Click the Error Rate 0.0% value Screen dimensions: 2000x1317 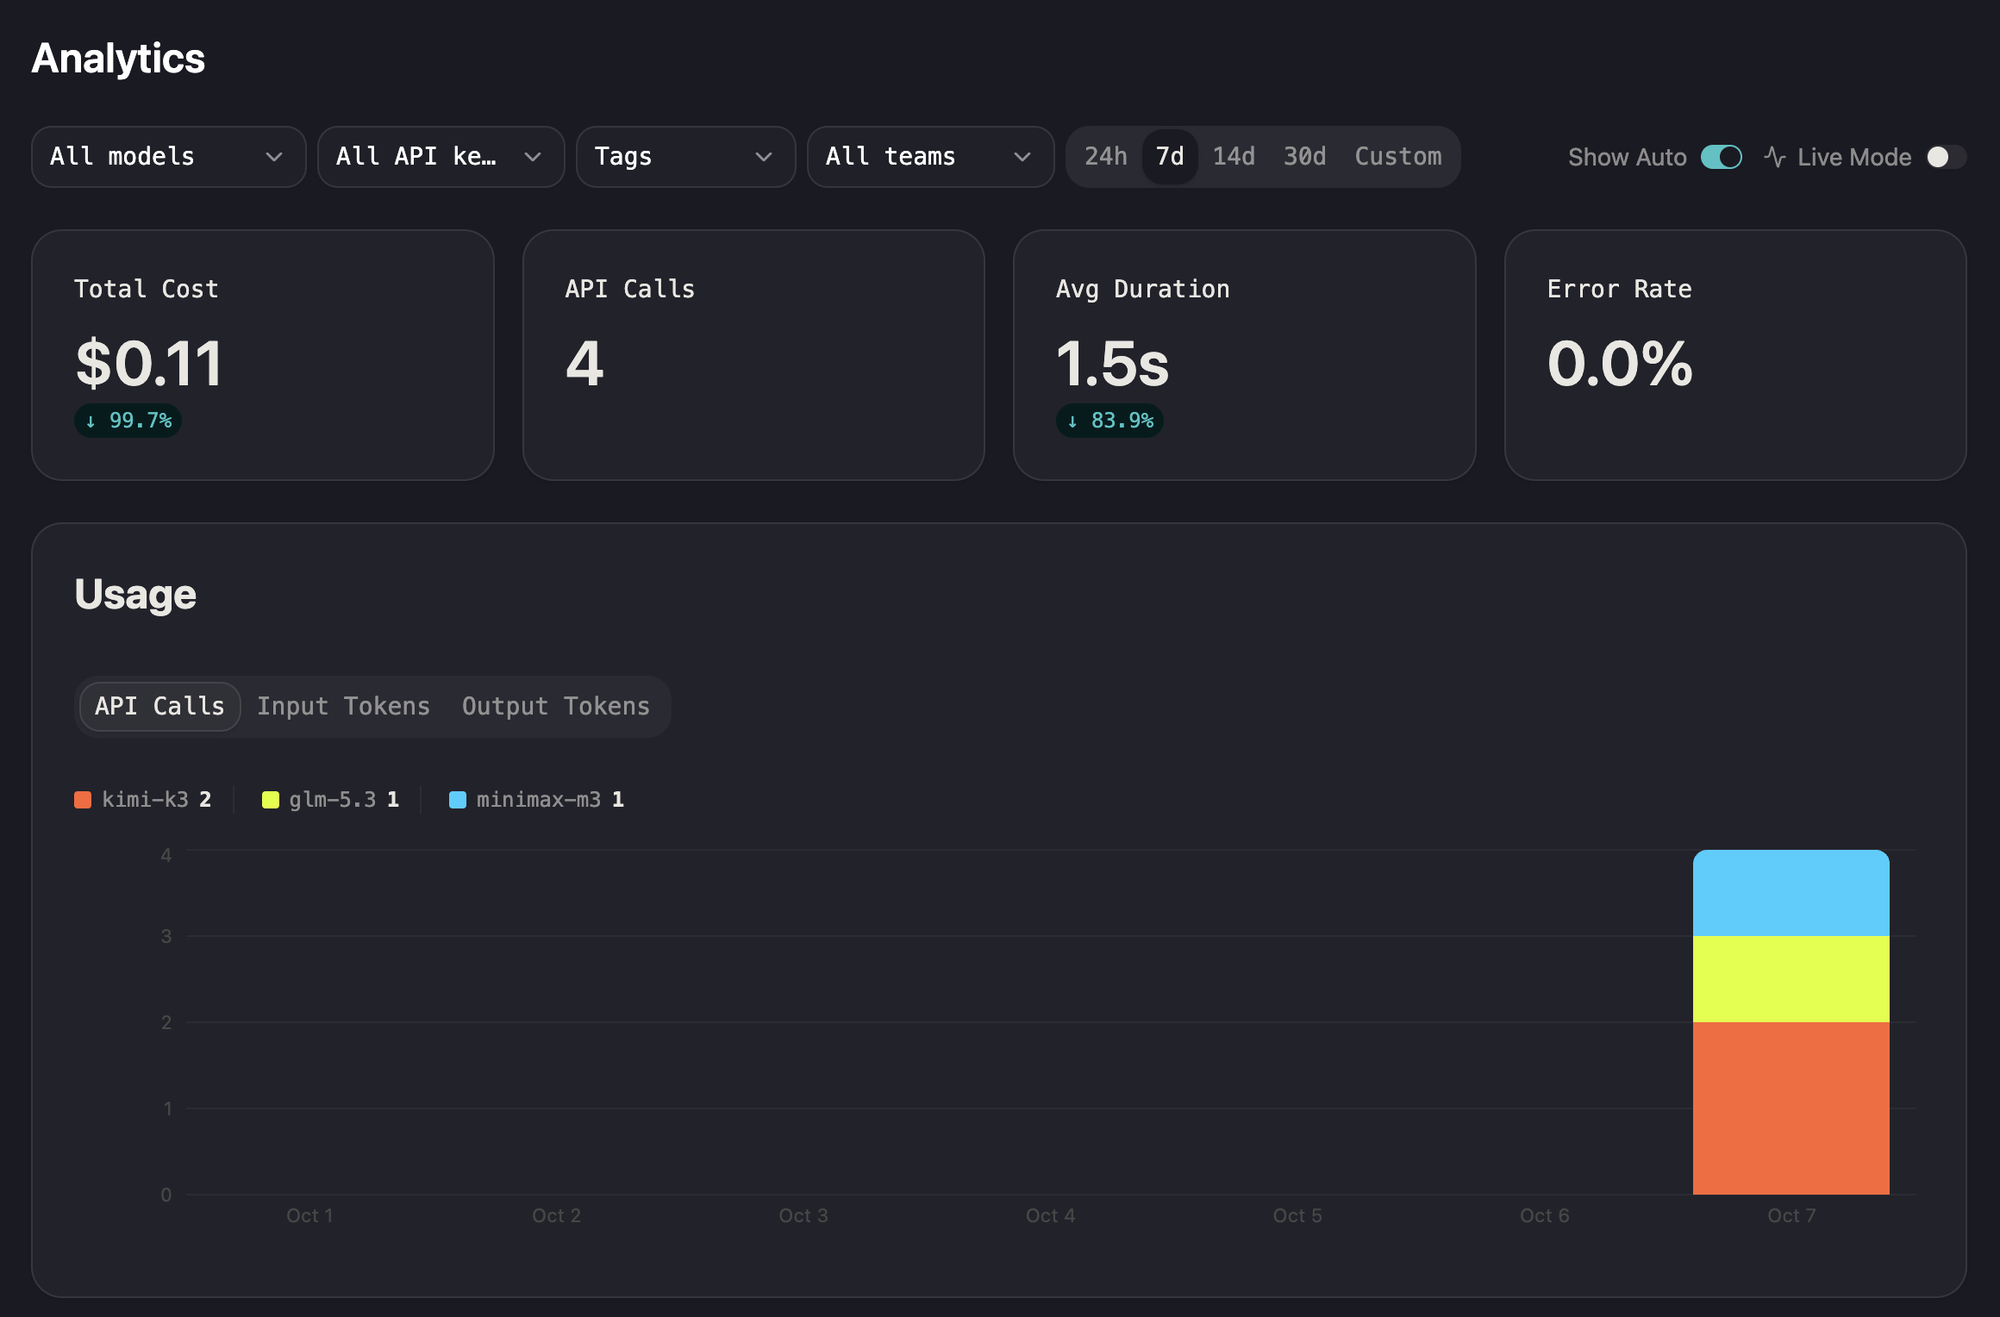(1620, 363)
